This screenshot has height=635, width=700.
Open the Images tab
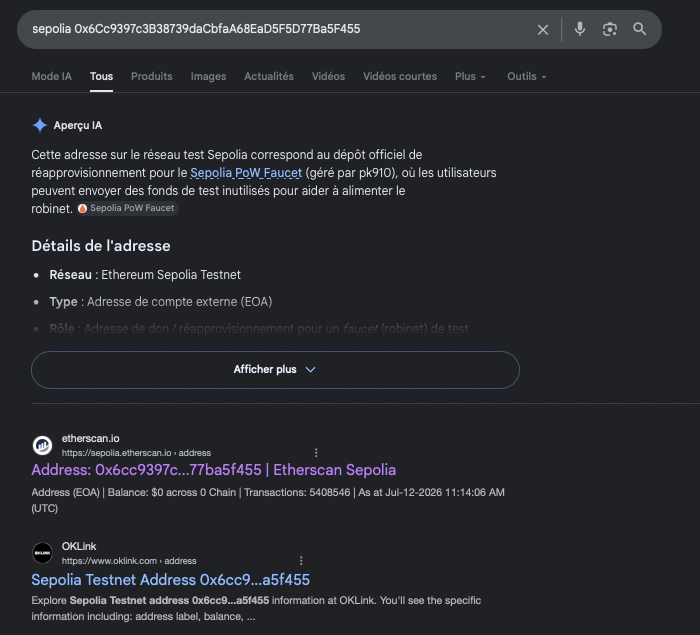[208, 76]
